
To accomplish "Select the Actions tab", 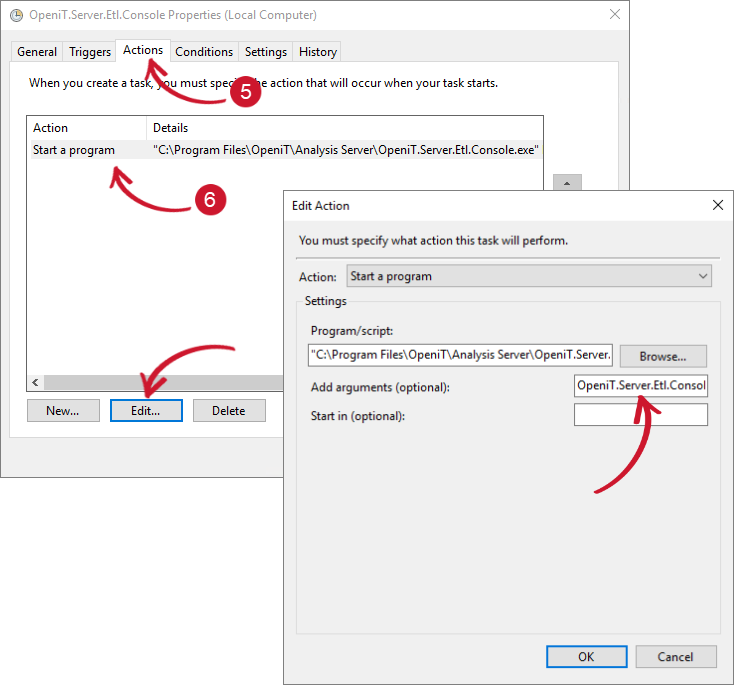I will click(x=143, y=50).
